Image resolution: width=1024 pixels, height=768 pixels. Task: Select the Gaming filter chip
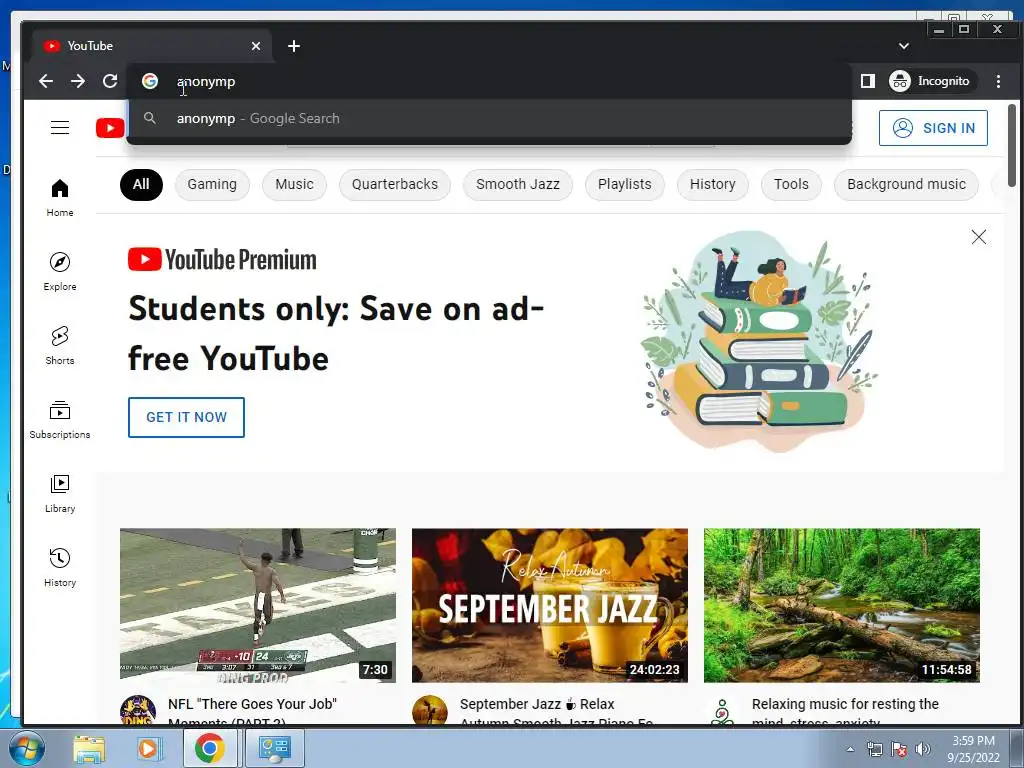(x=212, y=184)
